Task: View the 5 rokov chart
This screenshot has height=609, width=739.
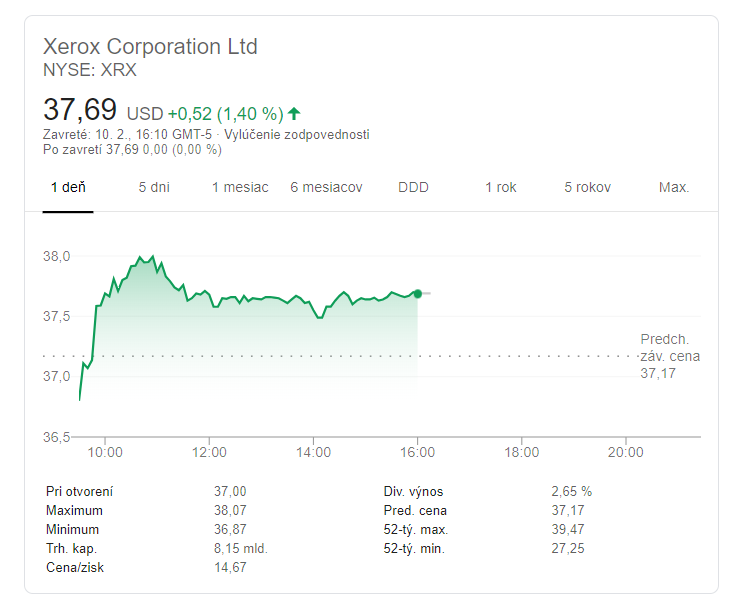Action: 588,188
